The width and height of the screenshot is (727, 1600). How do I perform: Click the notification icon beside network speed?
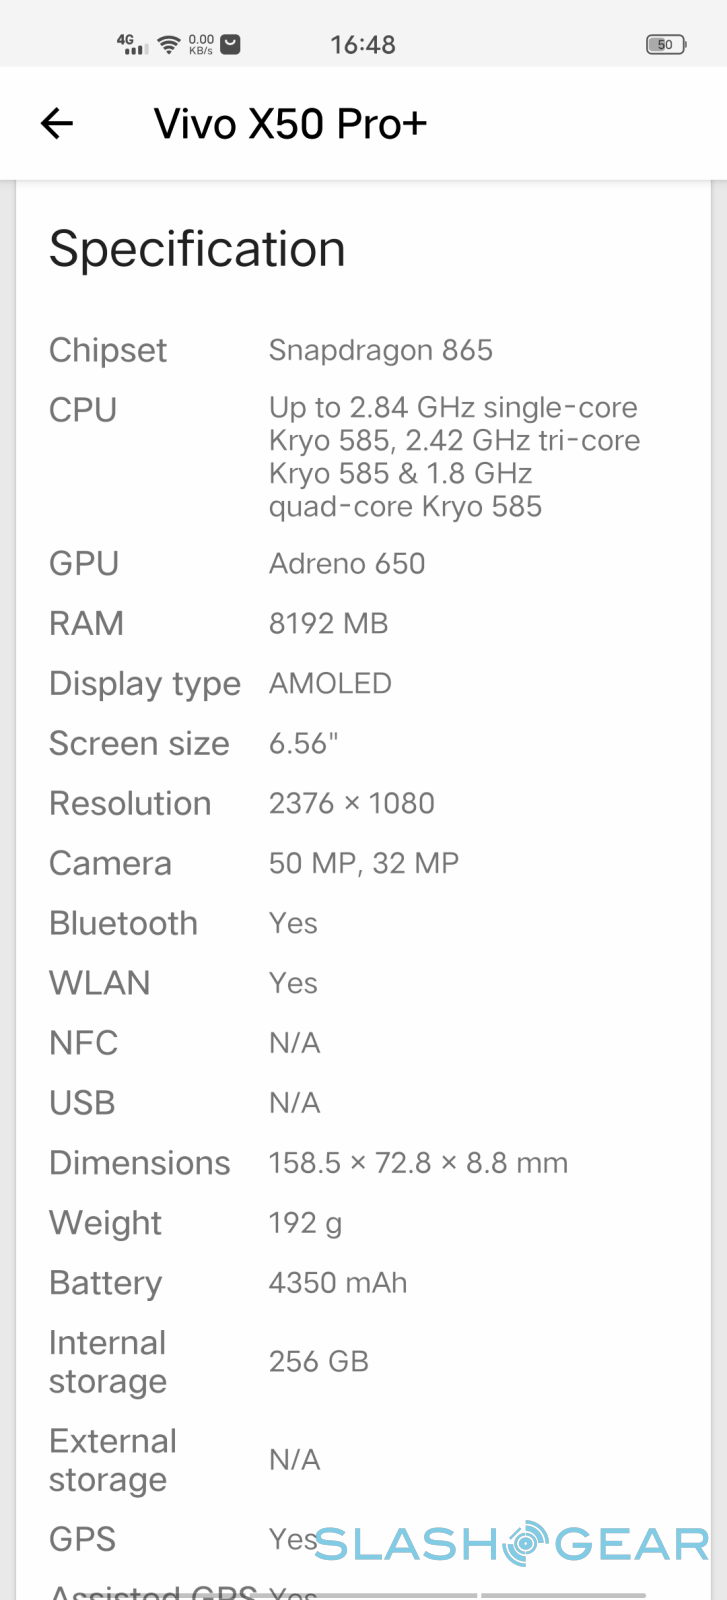(x=230, y=44)
